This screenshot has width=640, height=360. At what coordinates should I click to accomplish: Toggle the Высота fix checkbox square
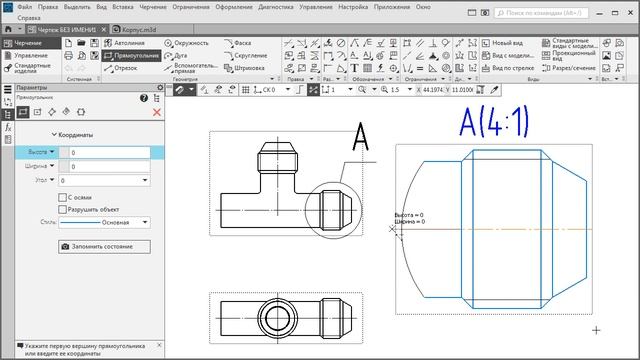(64, 153)
